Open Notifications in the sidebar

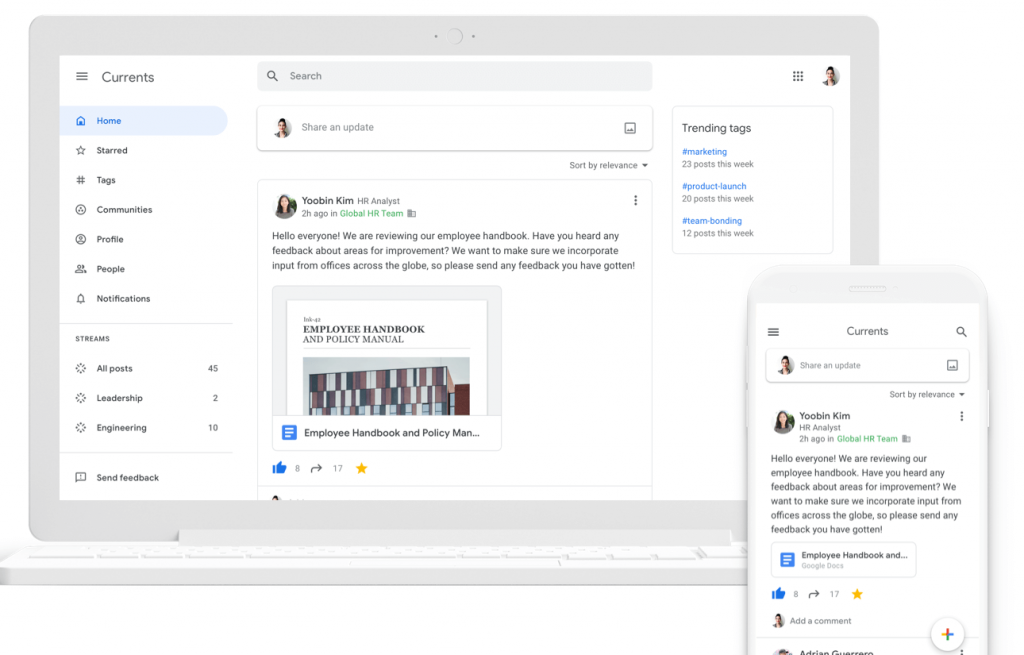[x=144, y=298]
